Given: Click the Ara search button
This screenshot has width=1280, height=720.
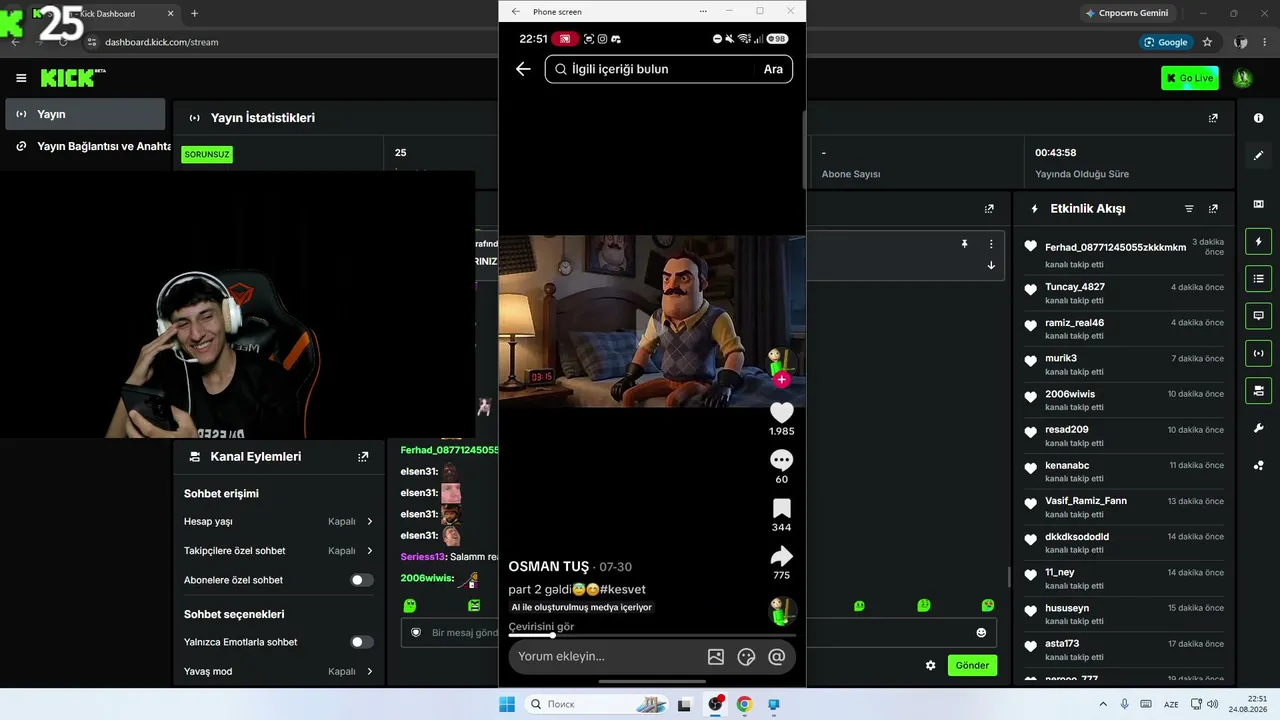Looking at the screenshot, I should click(x=773, y=69).
